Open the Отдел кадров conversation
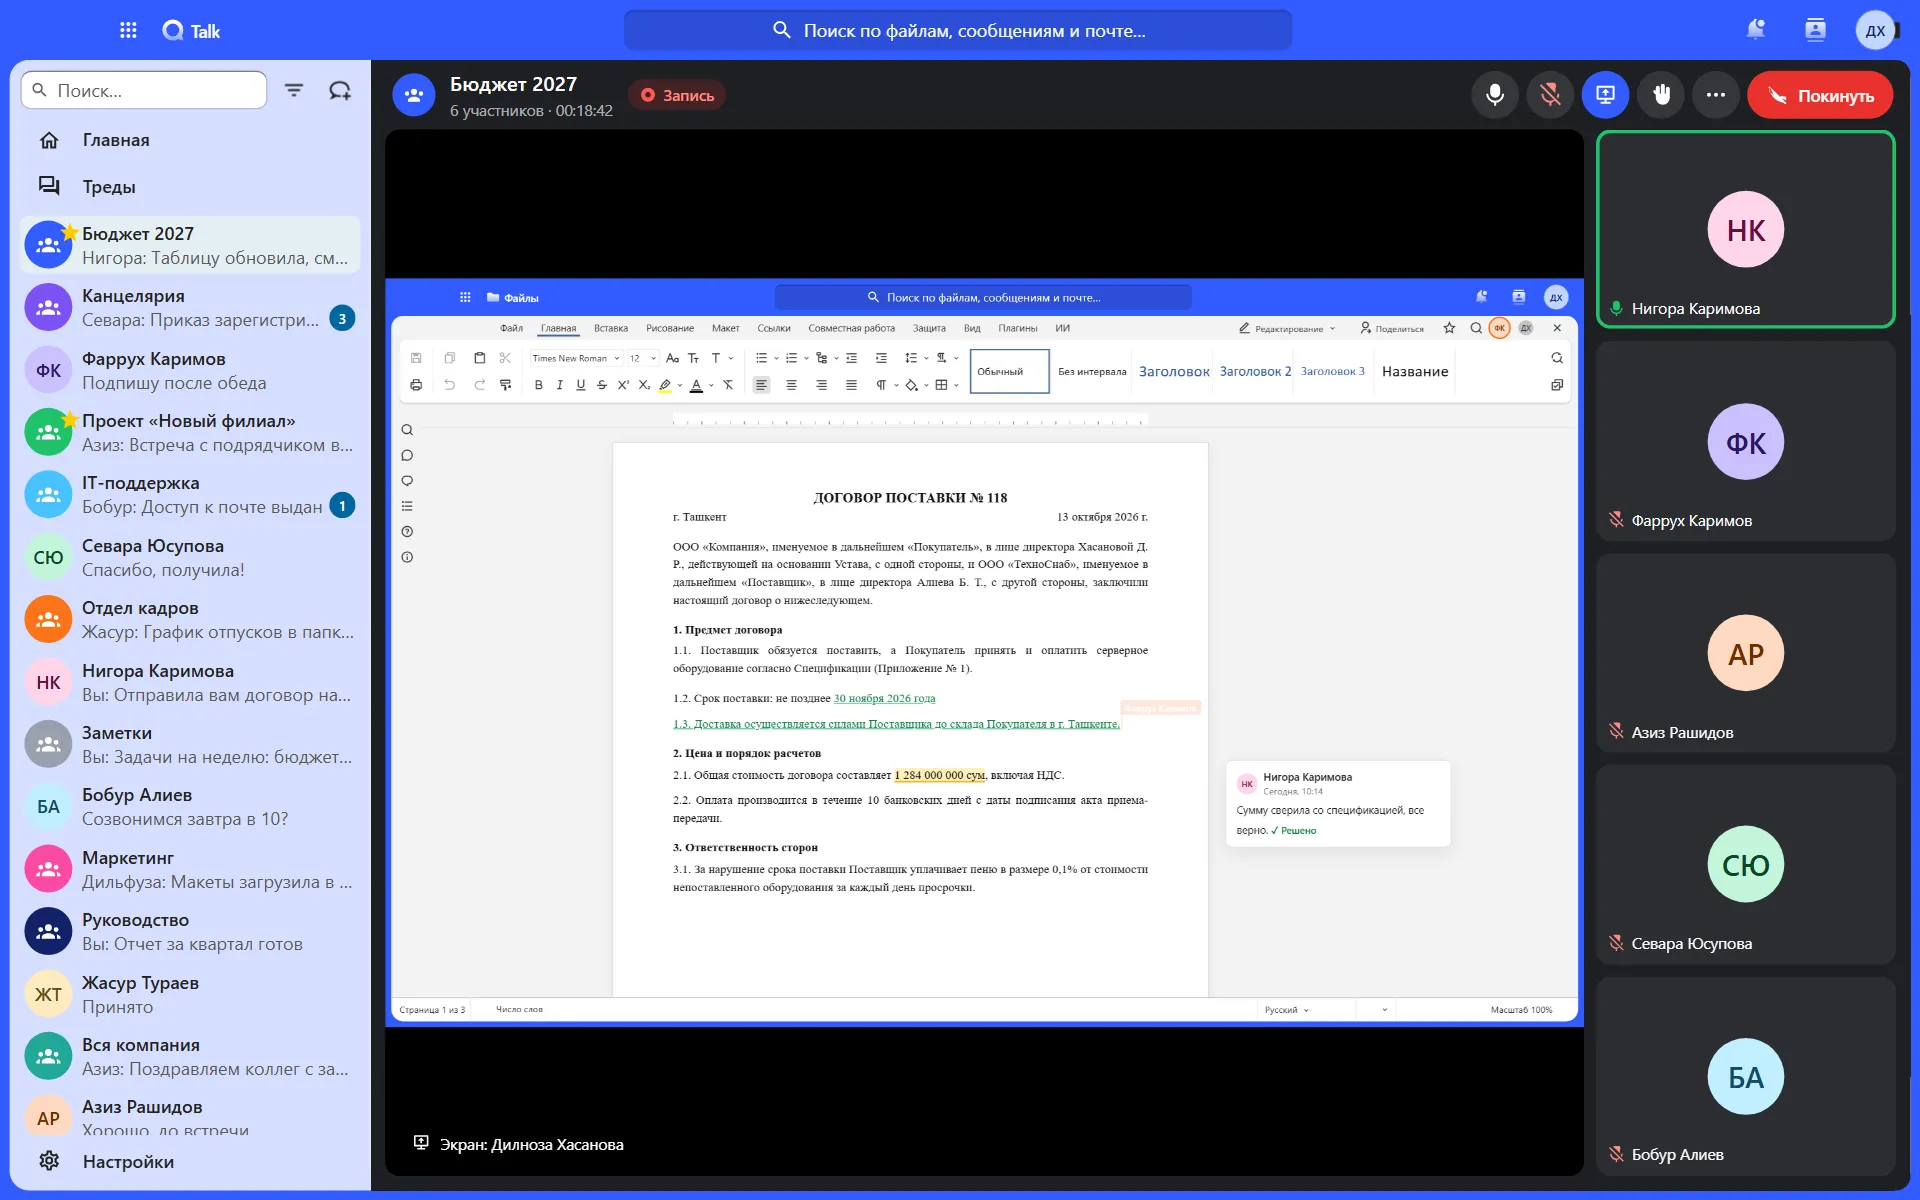This screenshot has width=1920, height=1200. (190, 620)
